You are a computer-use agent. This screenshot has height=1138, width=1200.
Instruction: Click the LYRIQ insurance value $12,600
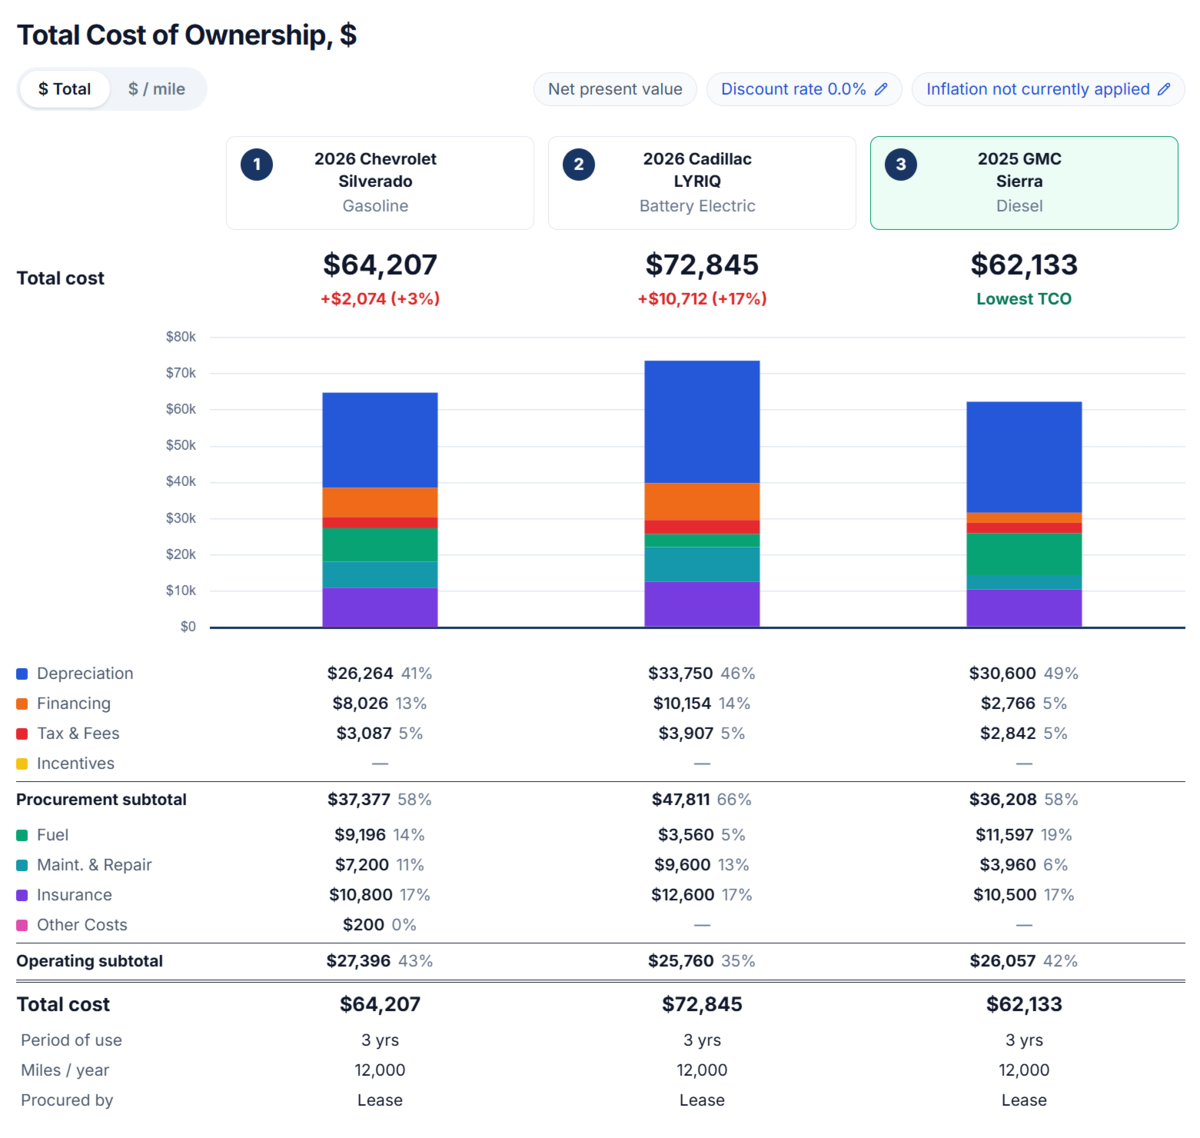[x=683, y=895]
